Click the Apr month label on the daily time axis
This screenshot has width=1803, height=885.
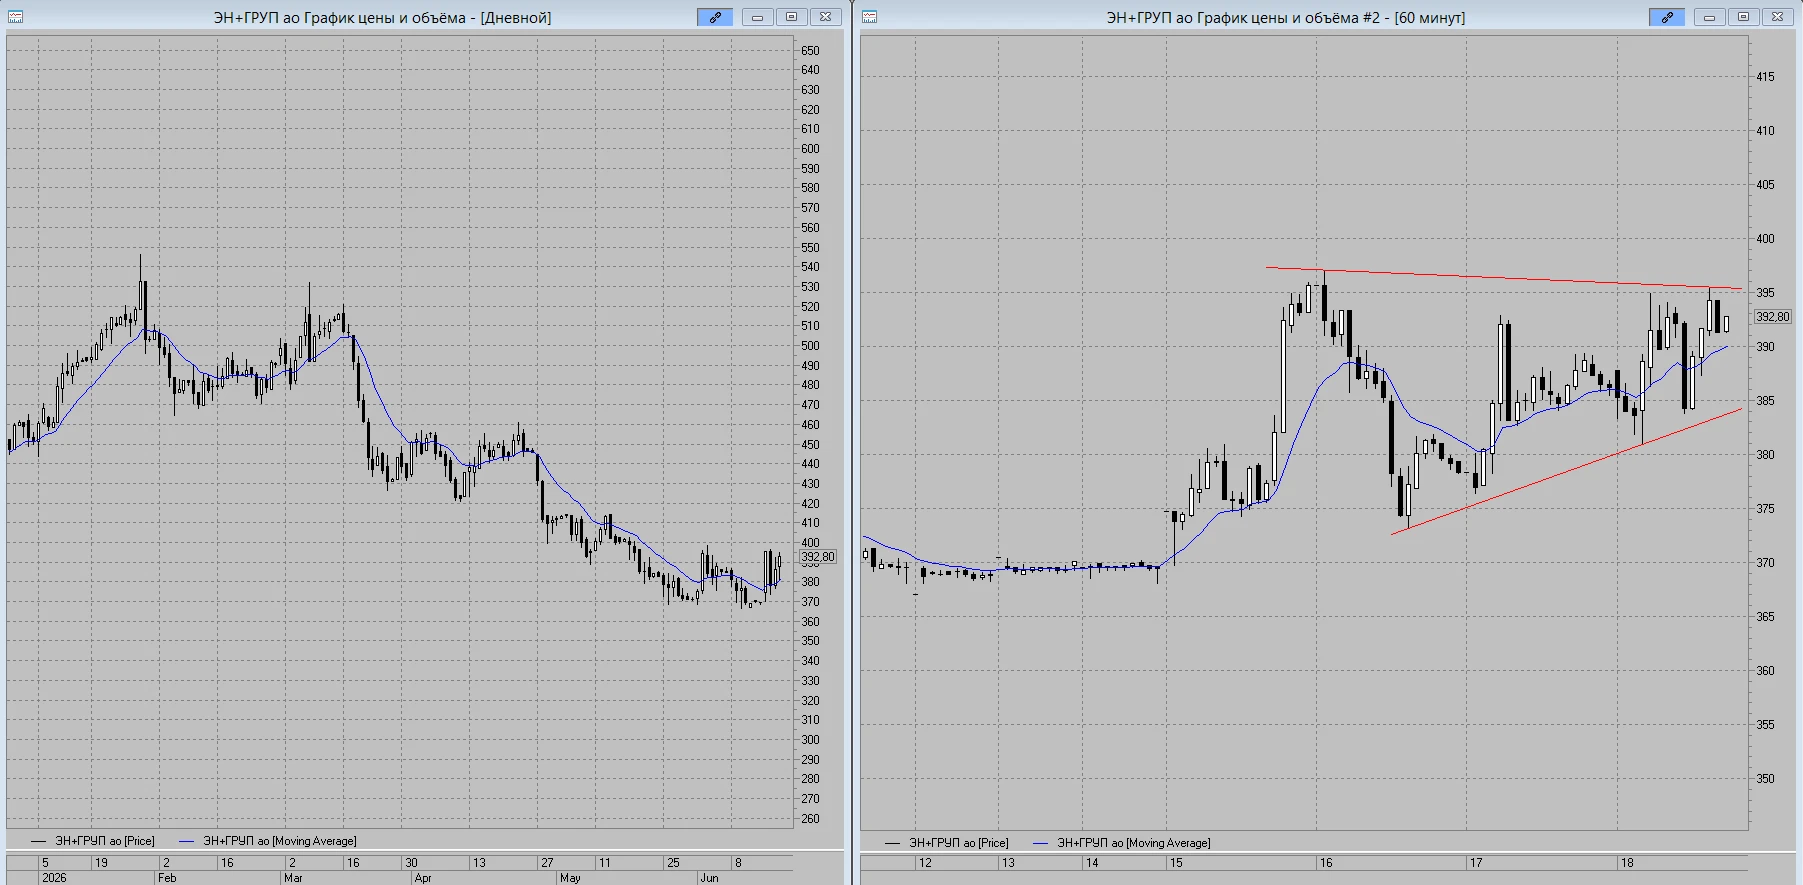(423, 878)
